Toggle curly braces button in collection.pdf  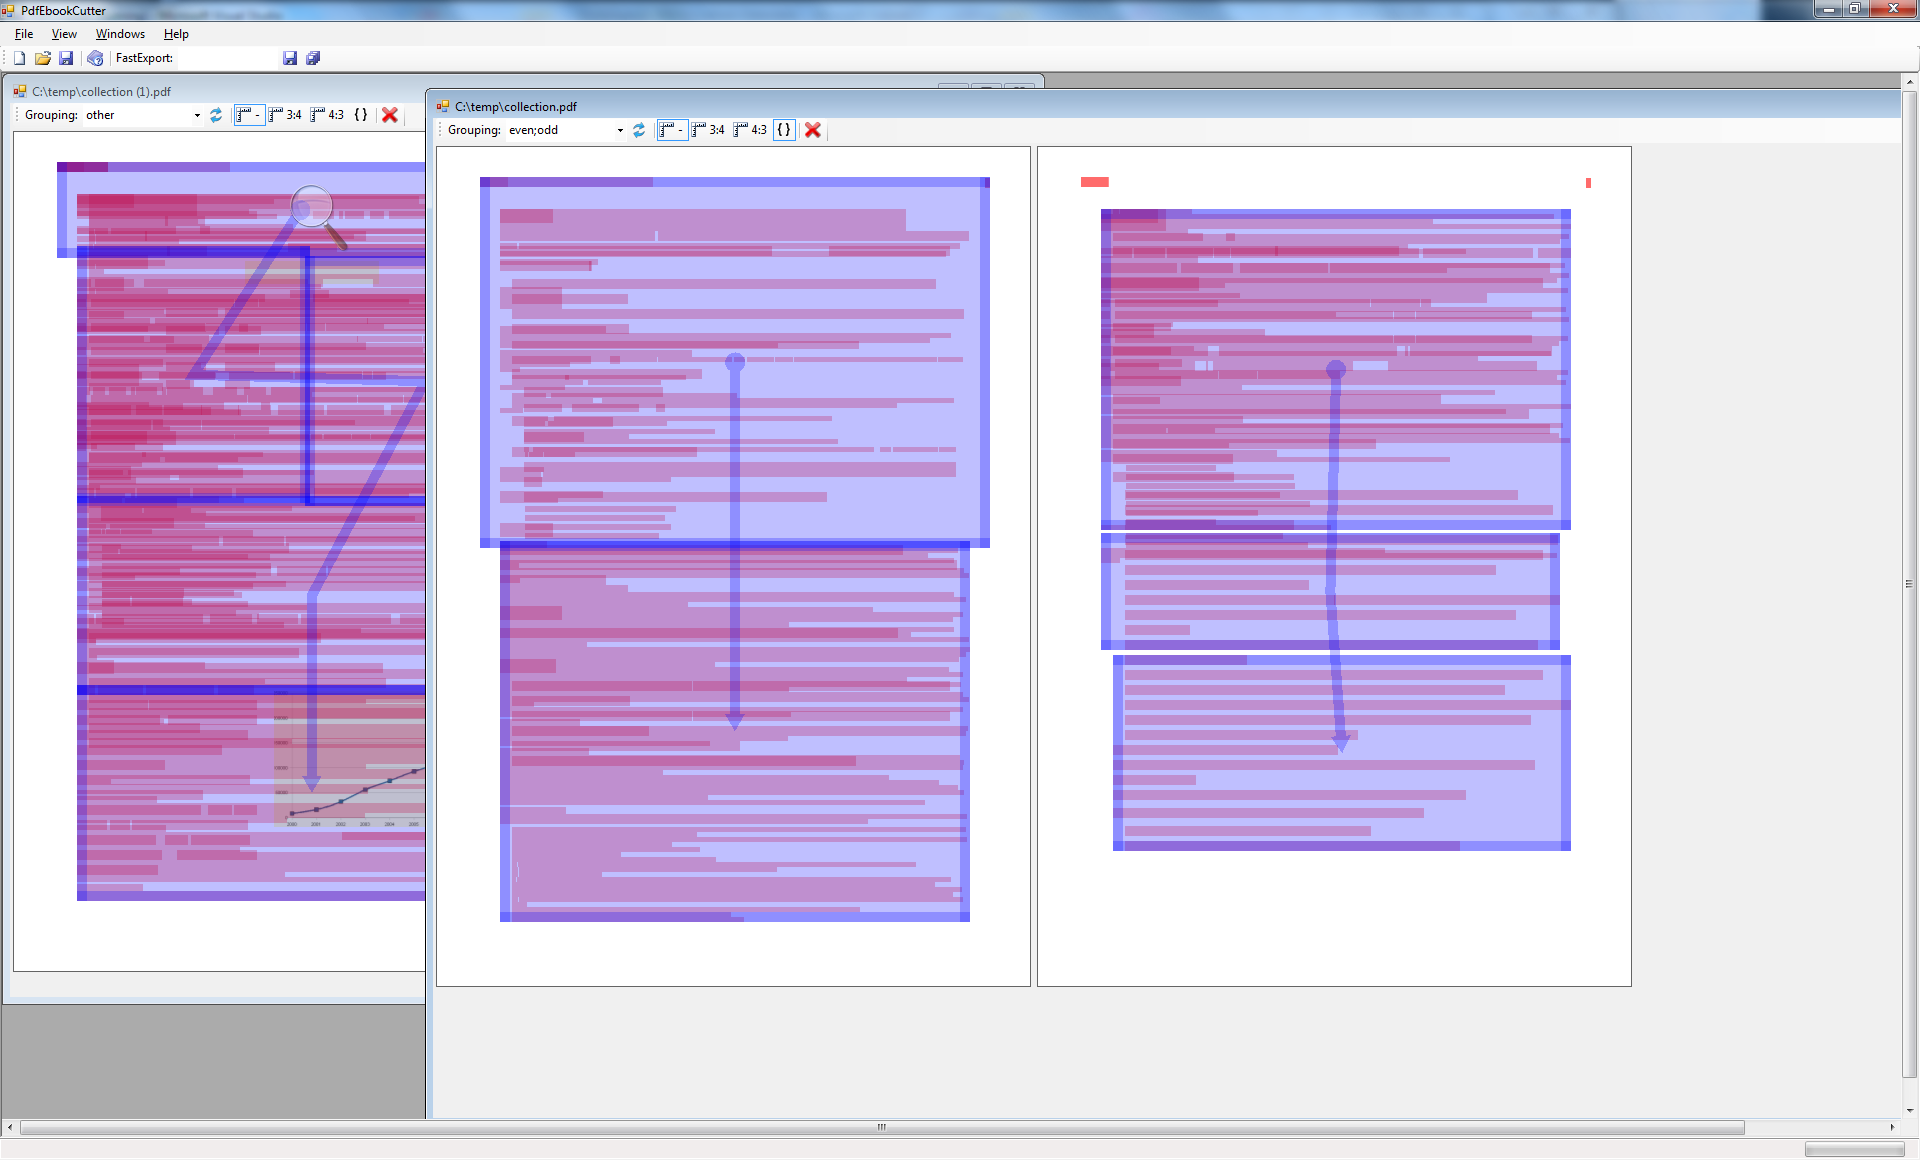pos(784,130)
